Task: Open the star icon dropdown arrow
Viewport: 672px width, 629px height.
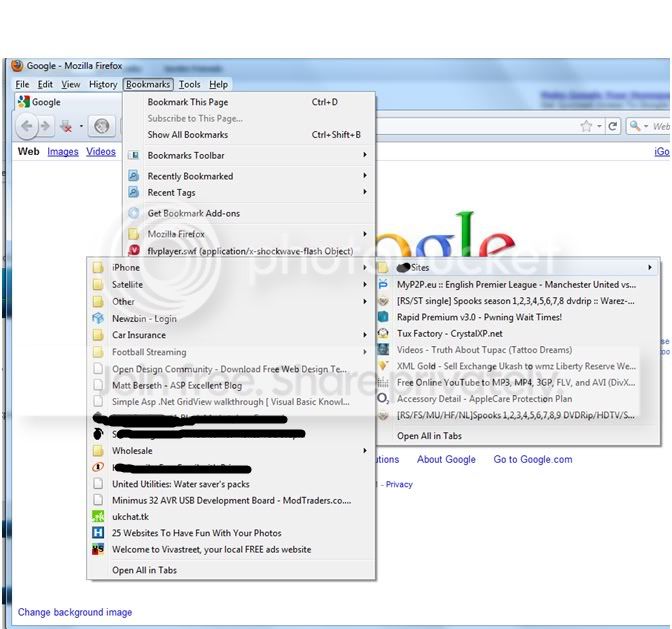Action: 599,126
